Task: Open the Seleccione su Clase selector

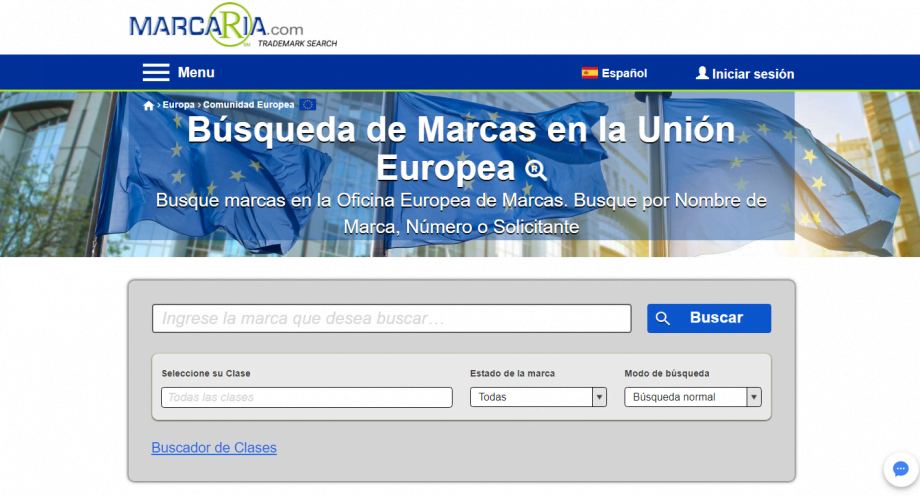Action: [x=306, y=397]
